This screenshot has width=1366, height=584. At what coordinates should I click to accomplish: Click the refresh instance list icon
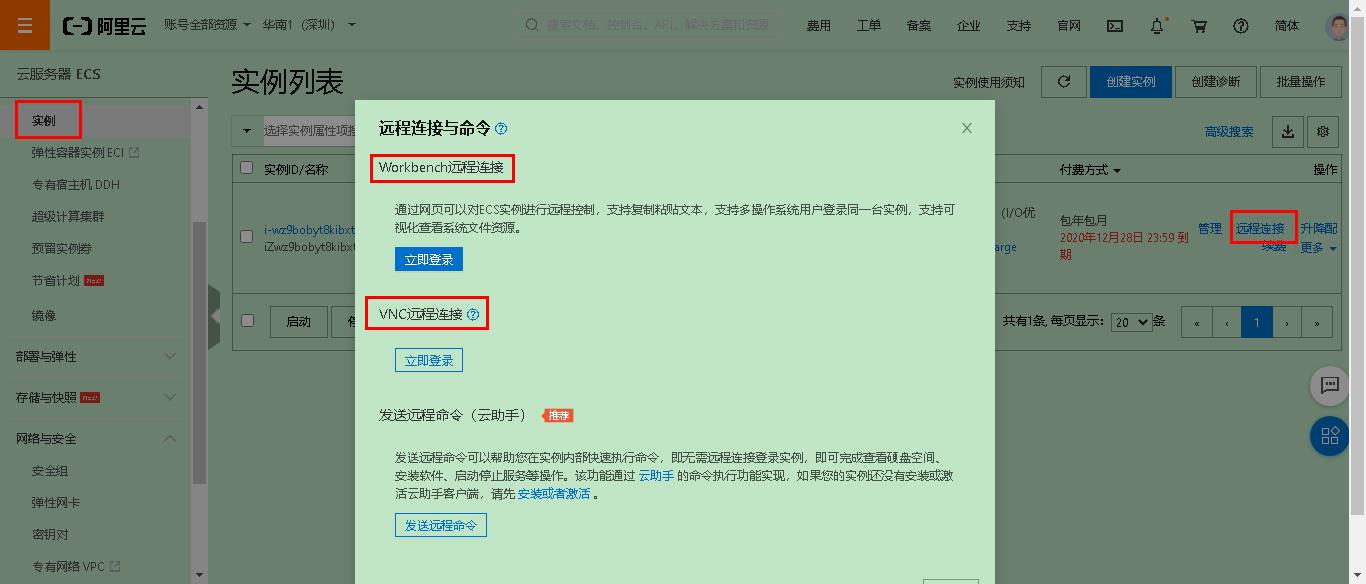1063,81
